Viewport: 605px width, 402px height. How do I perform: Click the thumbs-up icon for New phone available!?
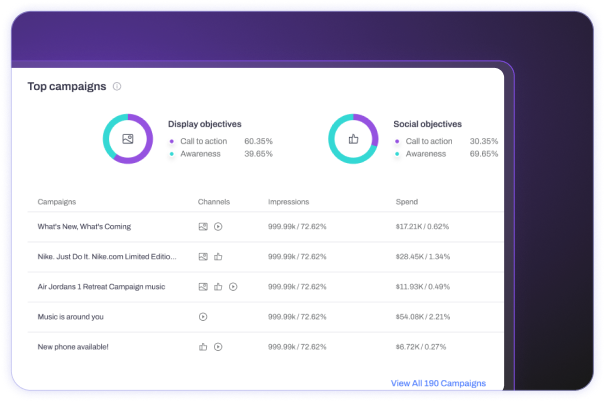pos(203,347)
